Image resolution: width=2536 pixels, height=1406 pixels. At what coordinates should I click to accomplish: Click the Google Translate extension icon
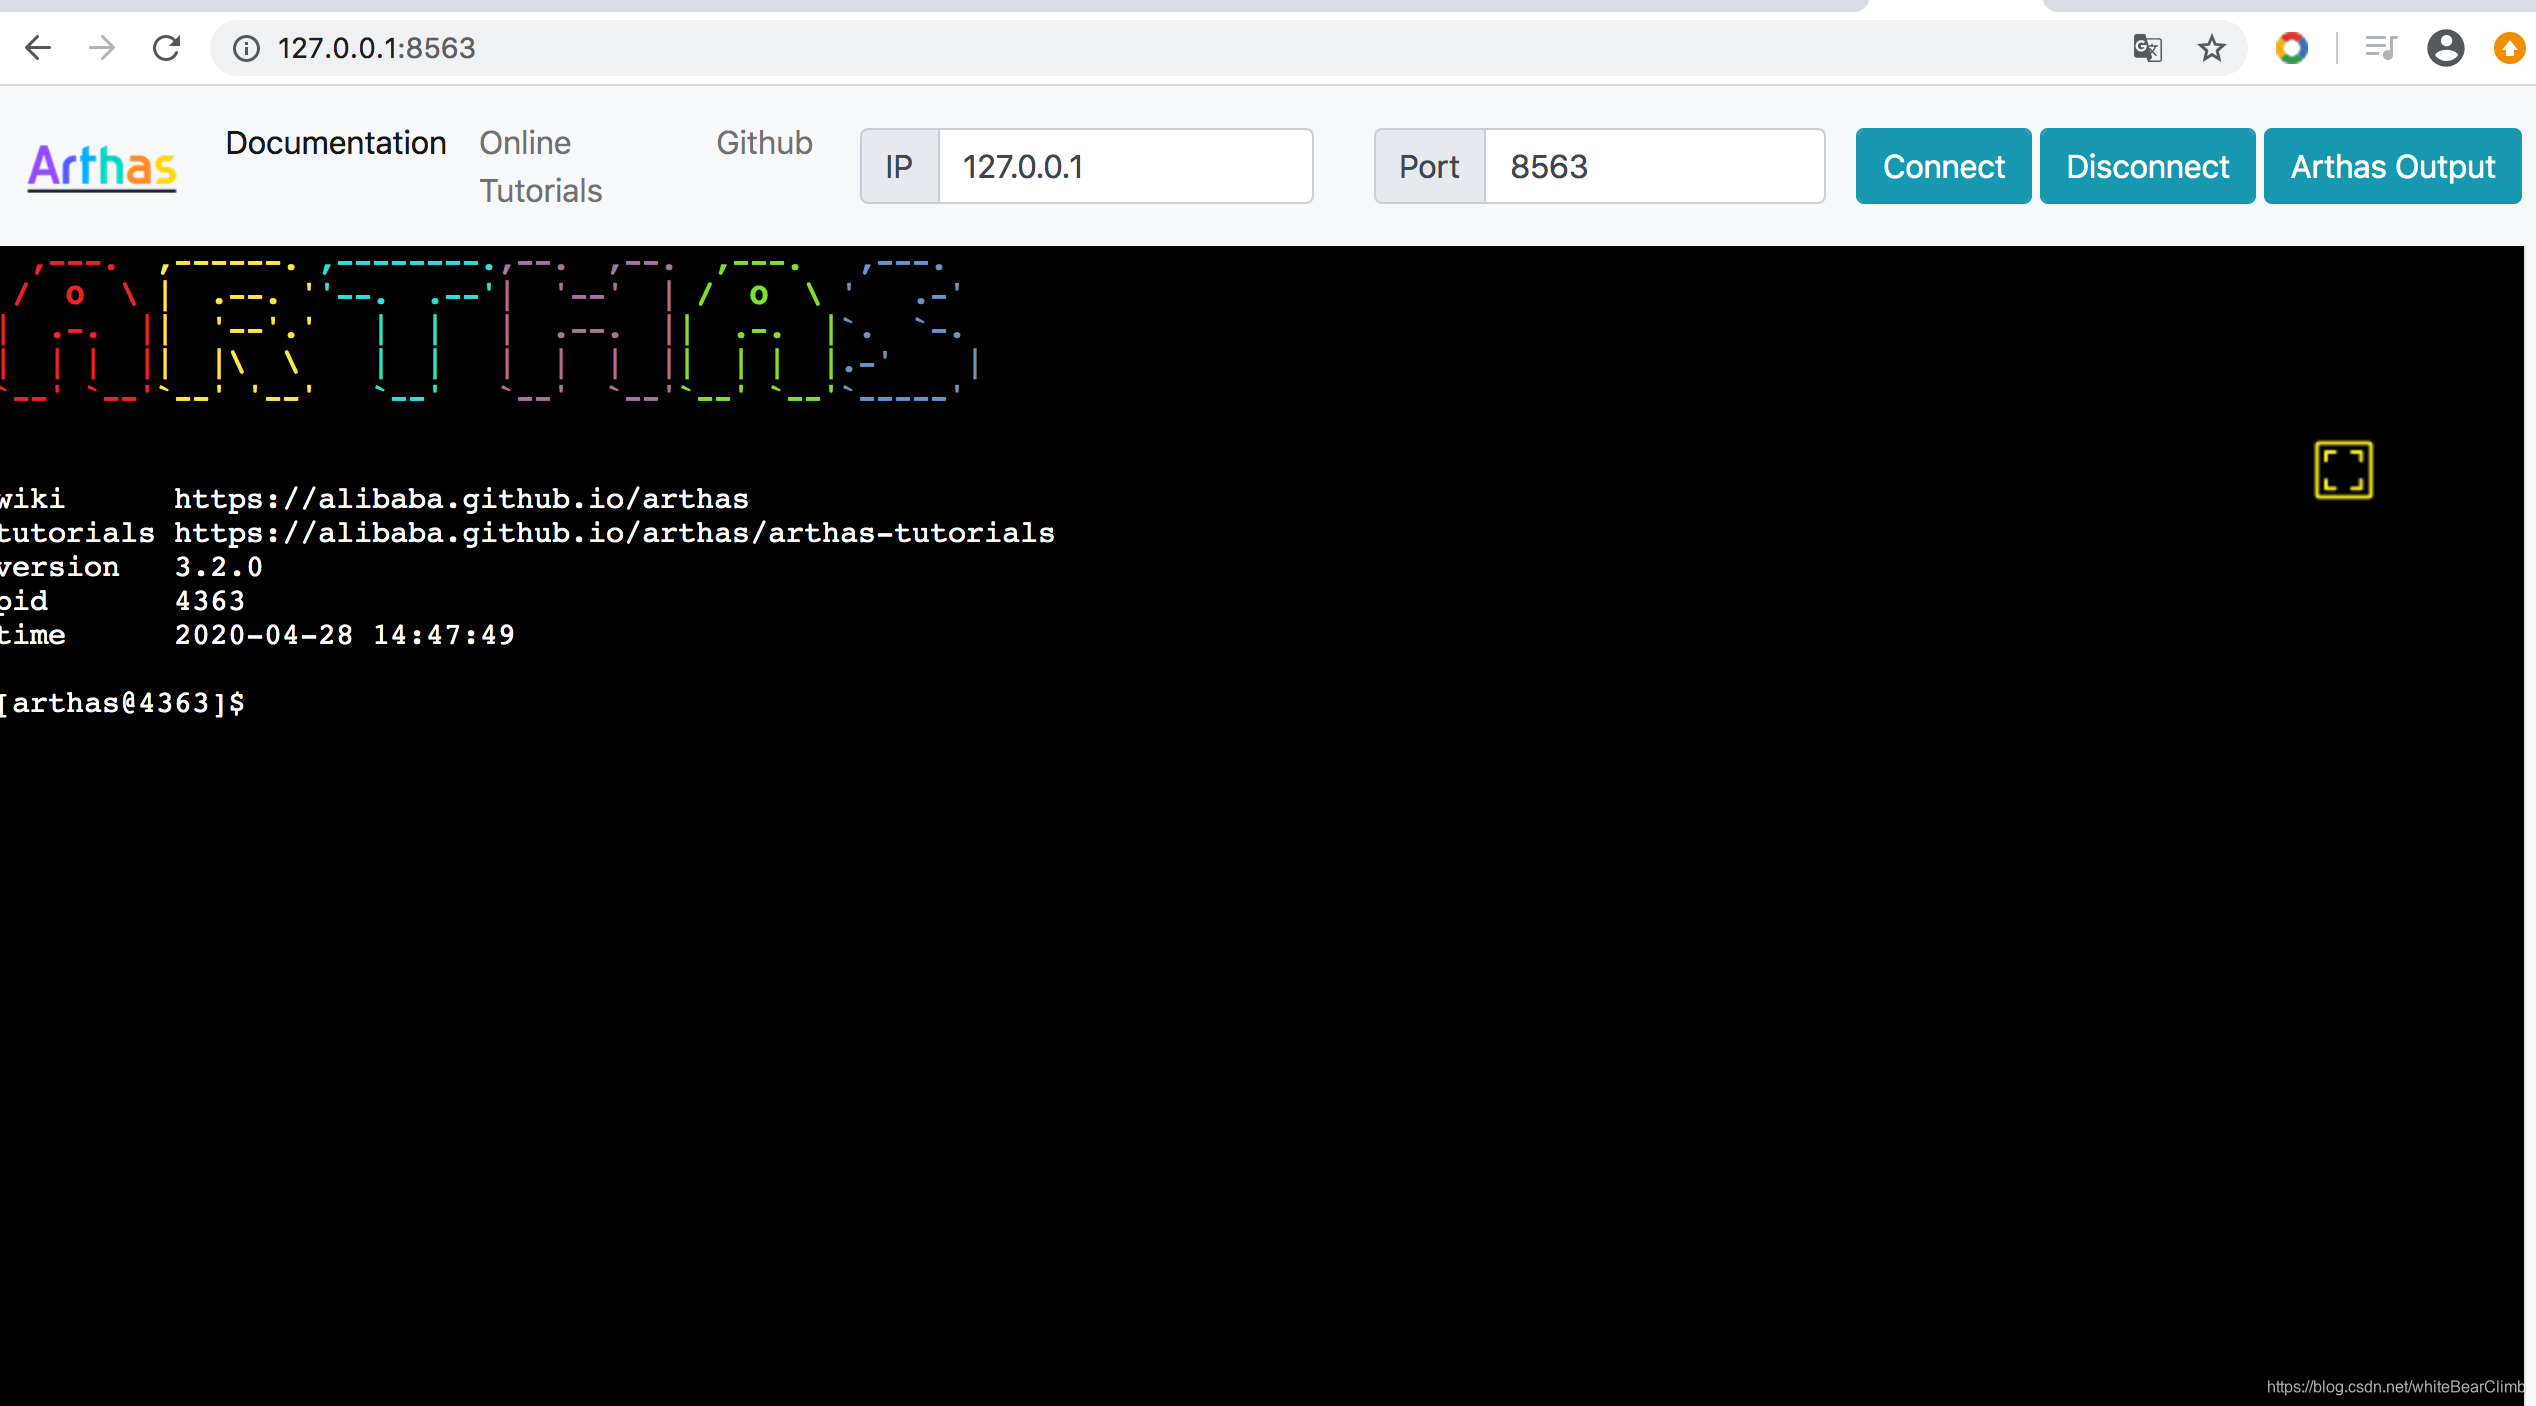2150,47
